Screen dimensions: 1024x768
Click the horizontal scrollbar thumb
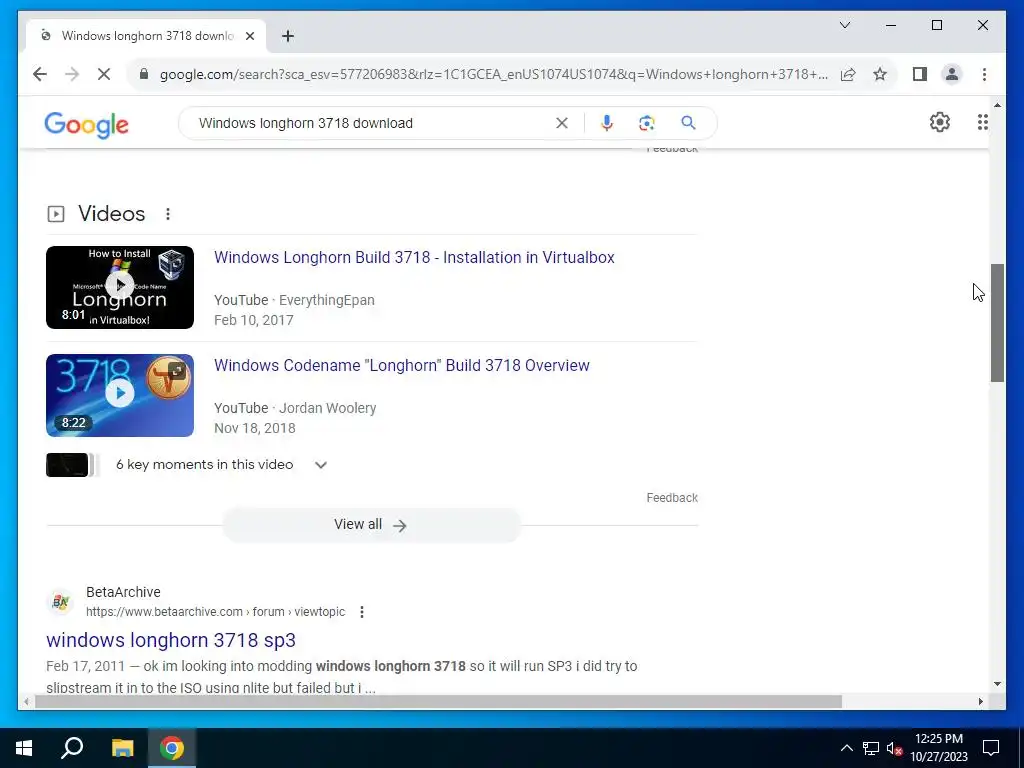pyautogui.click(x=438, y=702)
